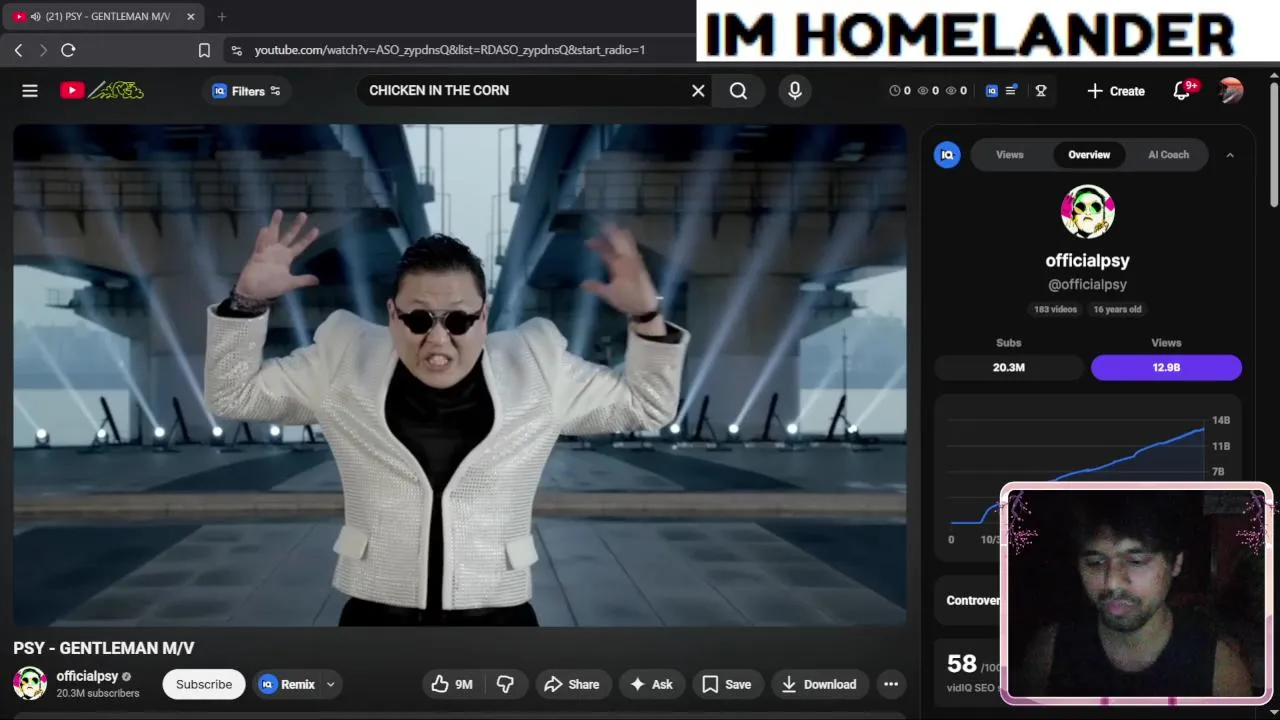Click the PSY - GENTLEMAN M/V title
Viewport: 1280px width, 720px height.
104,648
